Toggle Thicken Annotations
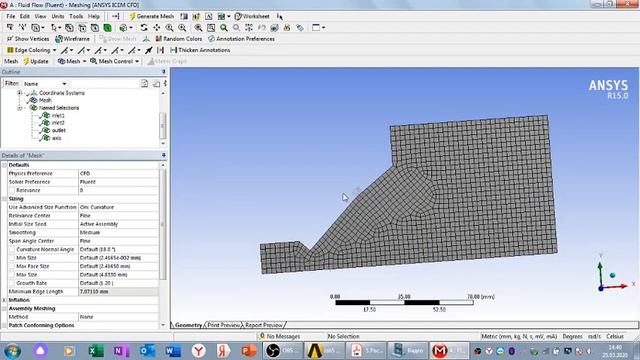Image resolution: width=640 pixels, height=360 pixels. pyautogui.click(x=200, y=50)
